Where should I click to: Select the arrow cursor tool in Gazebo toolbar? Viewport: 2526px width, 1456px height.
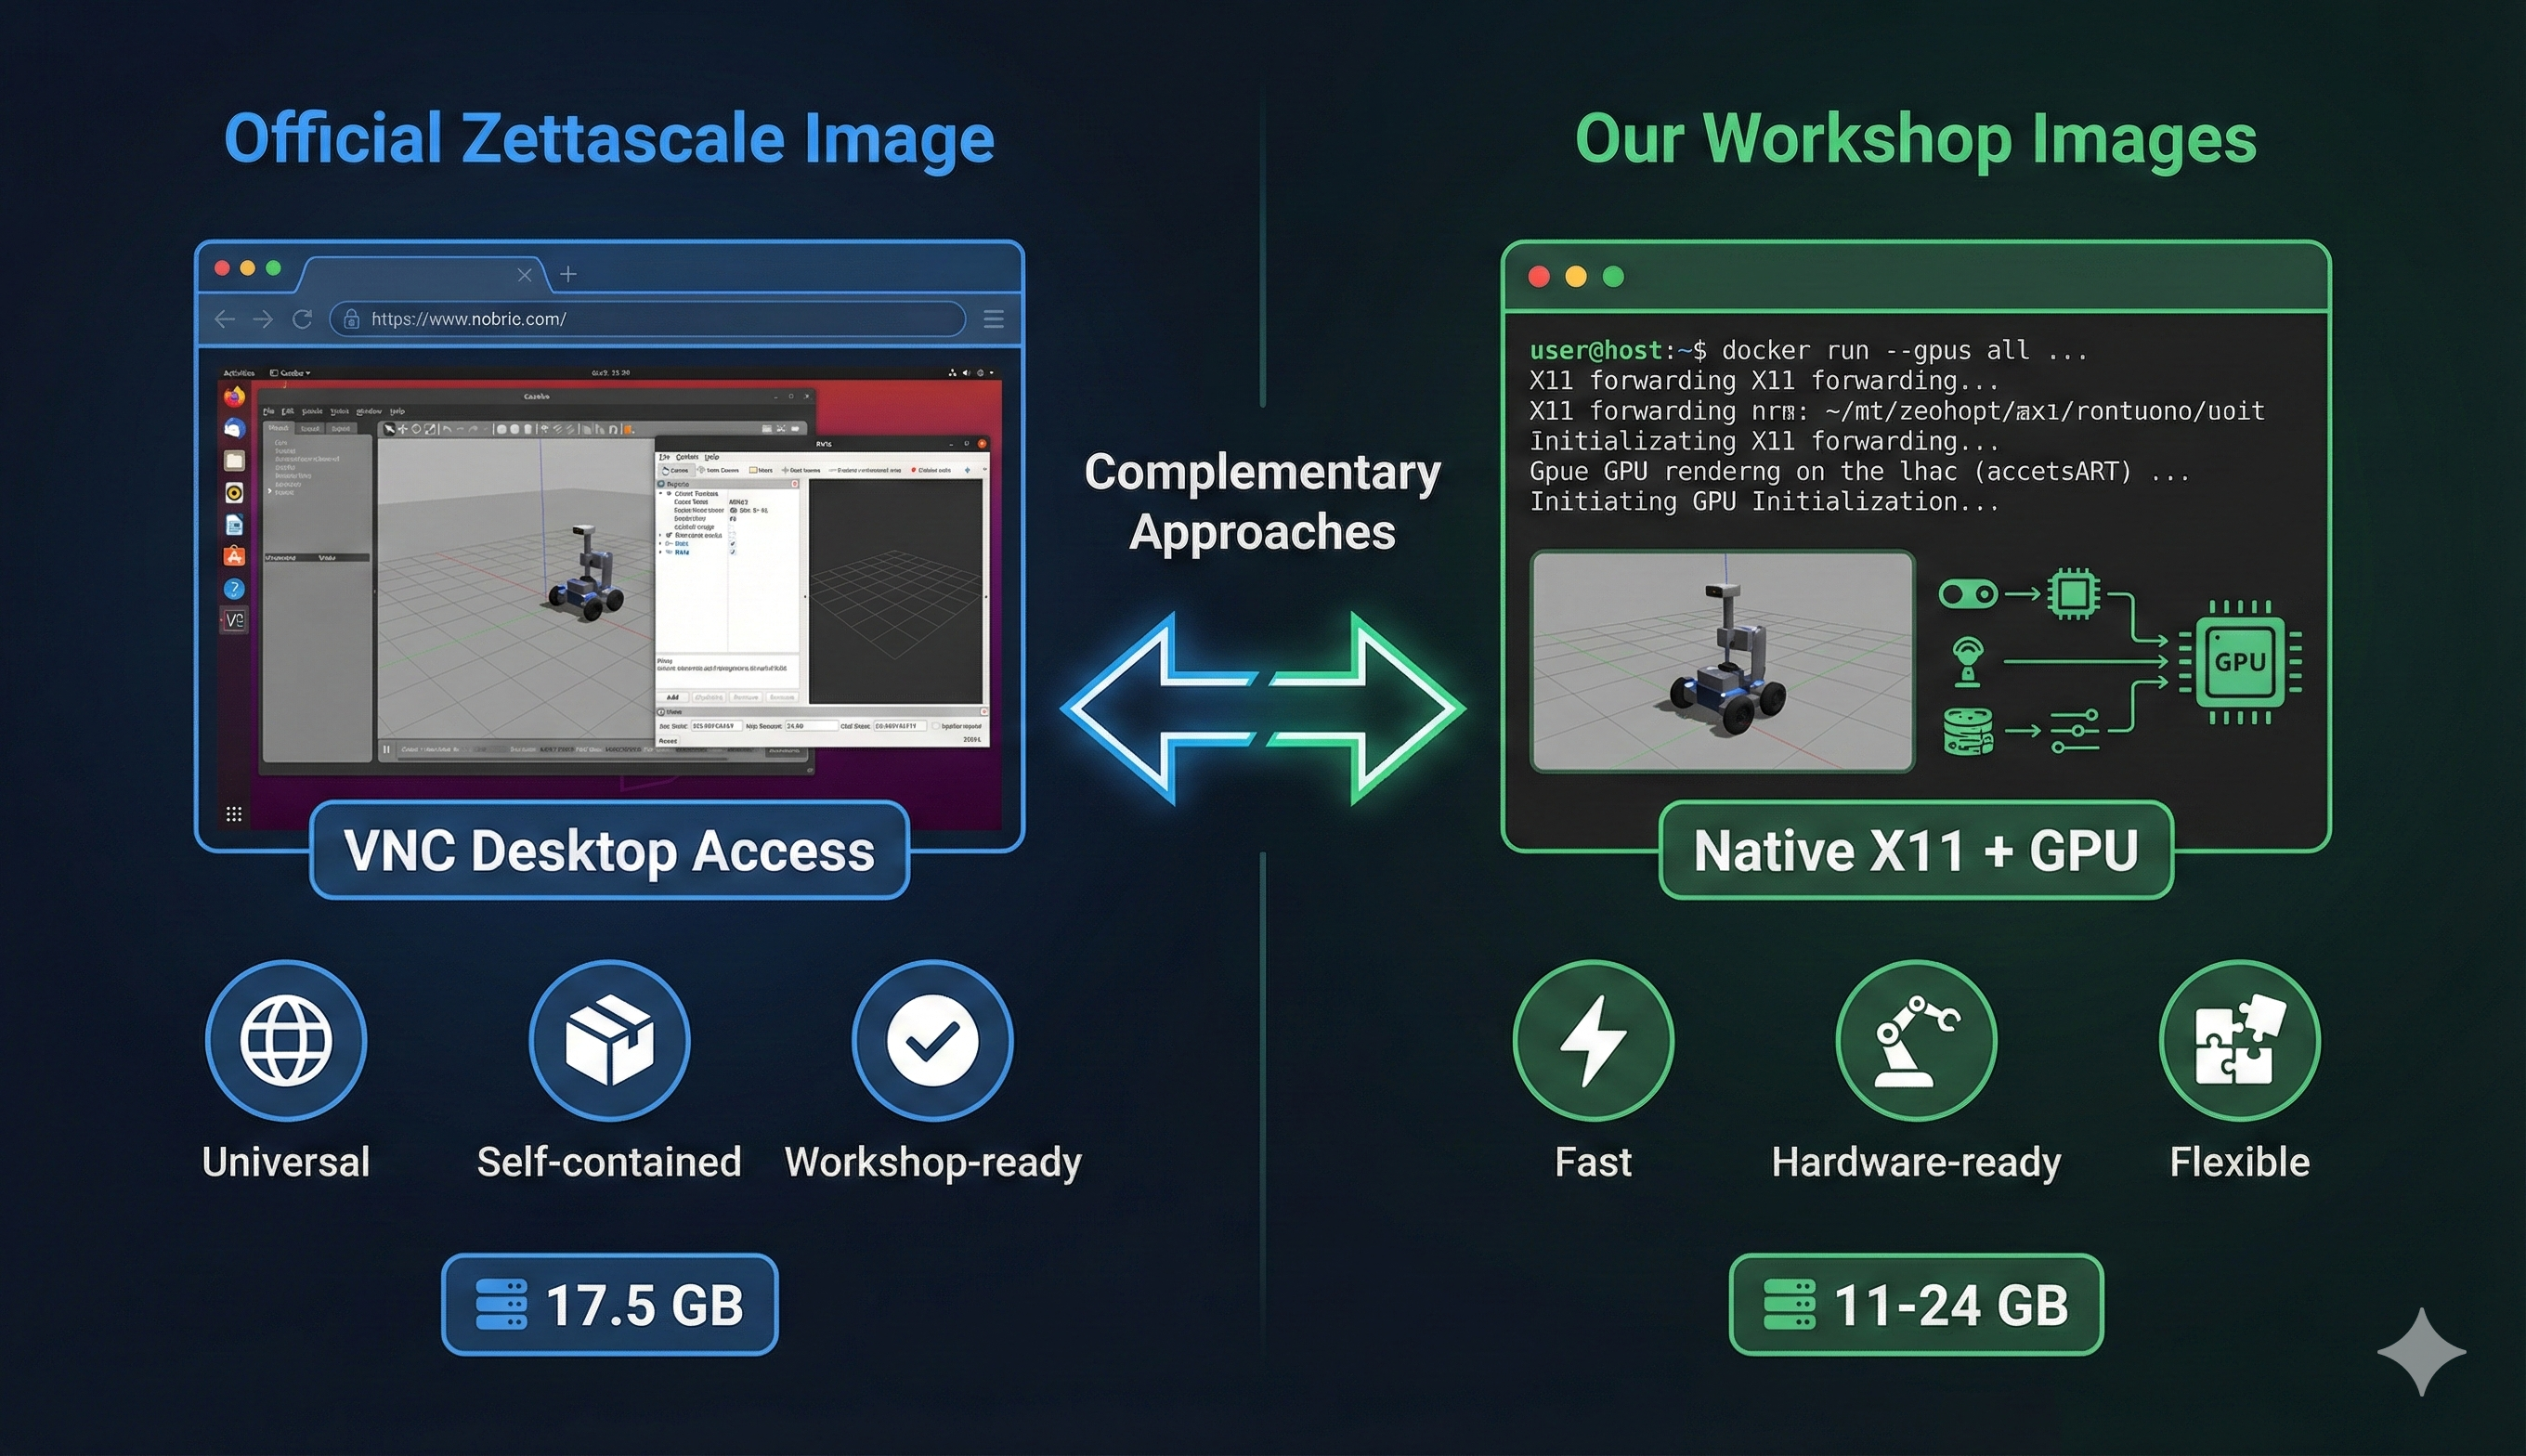click(389, 429)
